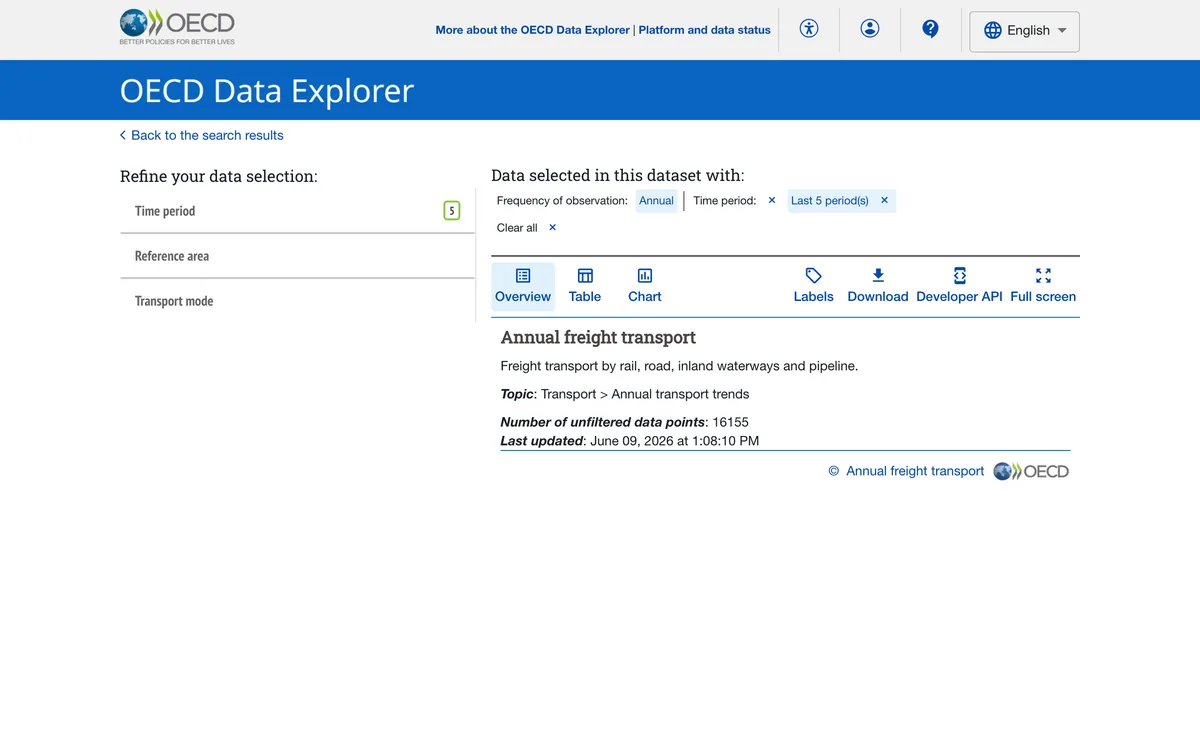This screenshot has height=750, width=1200.
Task: Click the Topic Transport trends text
Action: tap(625, 394)
